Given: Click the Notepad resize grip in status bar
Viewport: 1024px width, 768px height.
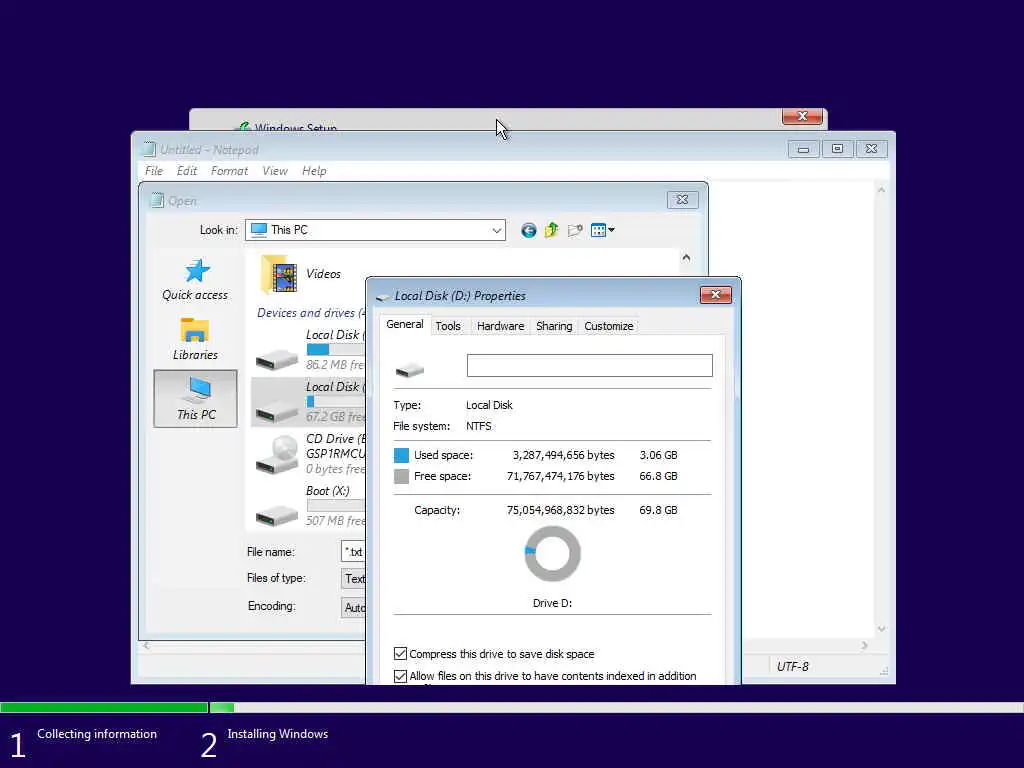Looking at the screenshot, I should (x=884, y=671).
